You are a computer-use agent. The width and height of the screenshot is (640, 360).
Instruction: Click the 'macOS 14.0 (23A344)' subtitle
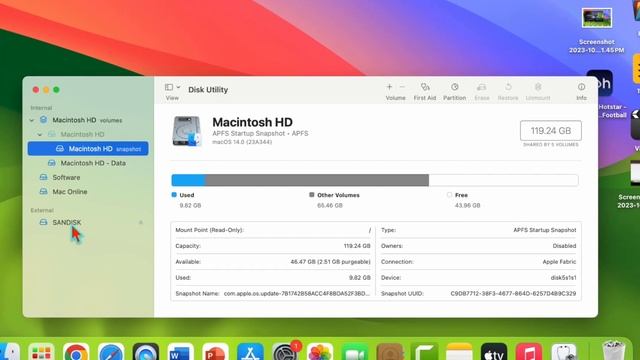pos(242,142)
